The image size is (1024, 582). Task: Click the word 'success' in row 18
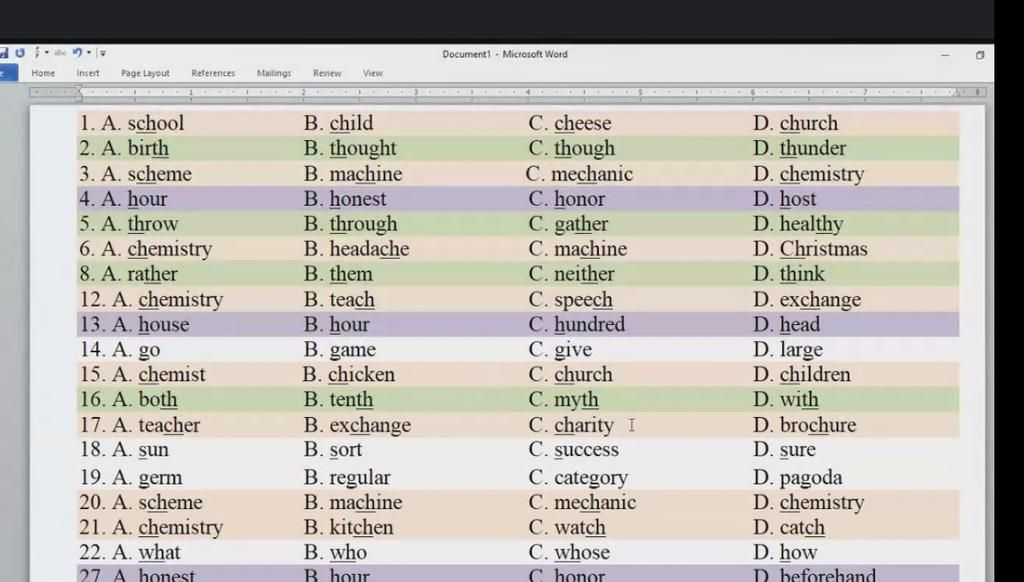[586, 449]
